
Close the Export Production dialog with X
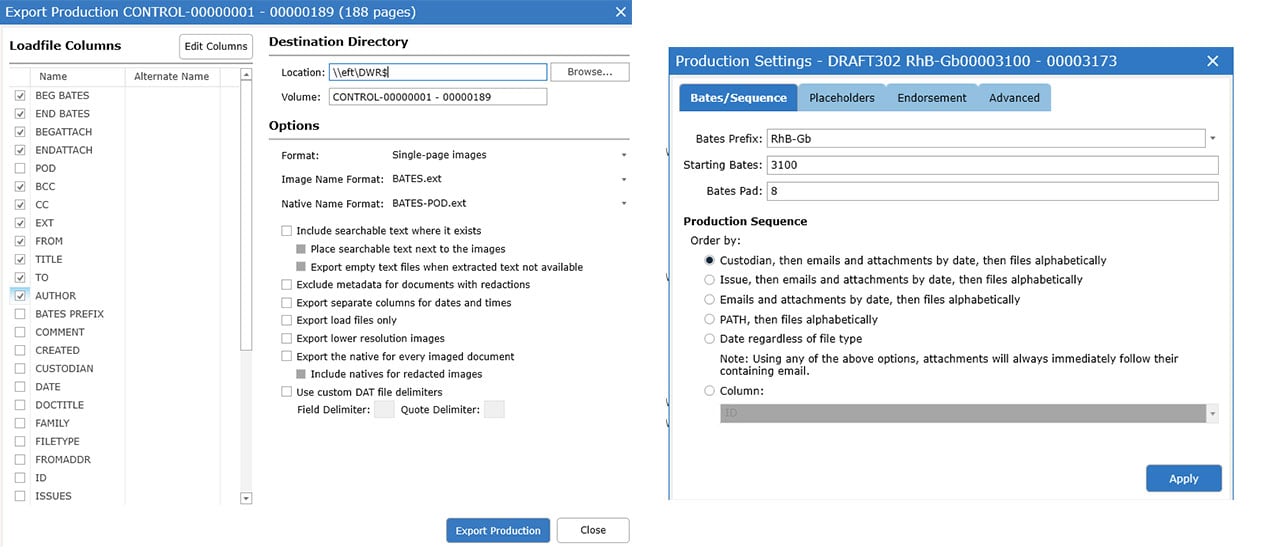tap(621, 12)
